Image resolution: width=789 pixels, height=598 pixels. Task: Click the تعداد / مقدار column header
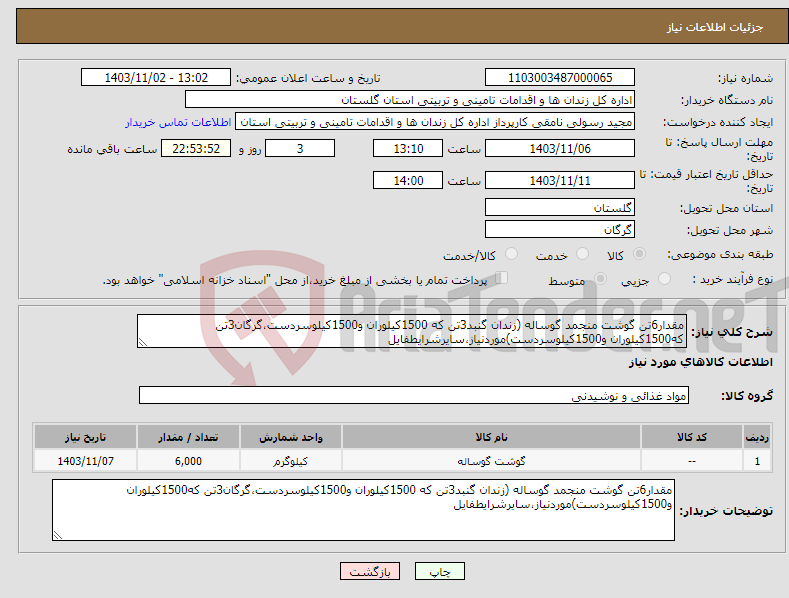tap(188, 437)
